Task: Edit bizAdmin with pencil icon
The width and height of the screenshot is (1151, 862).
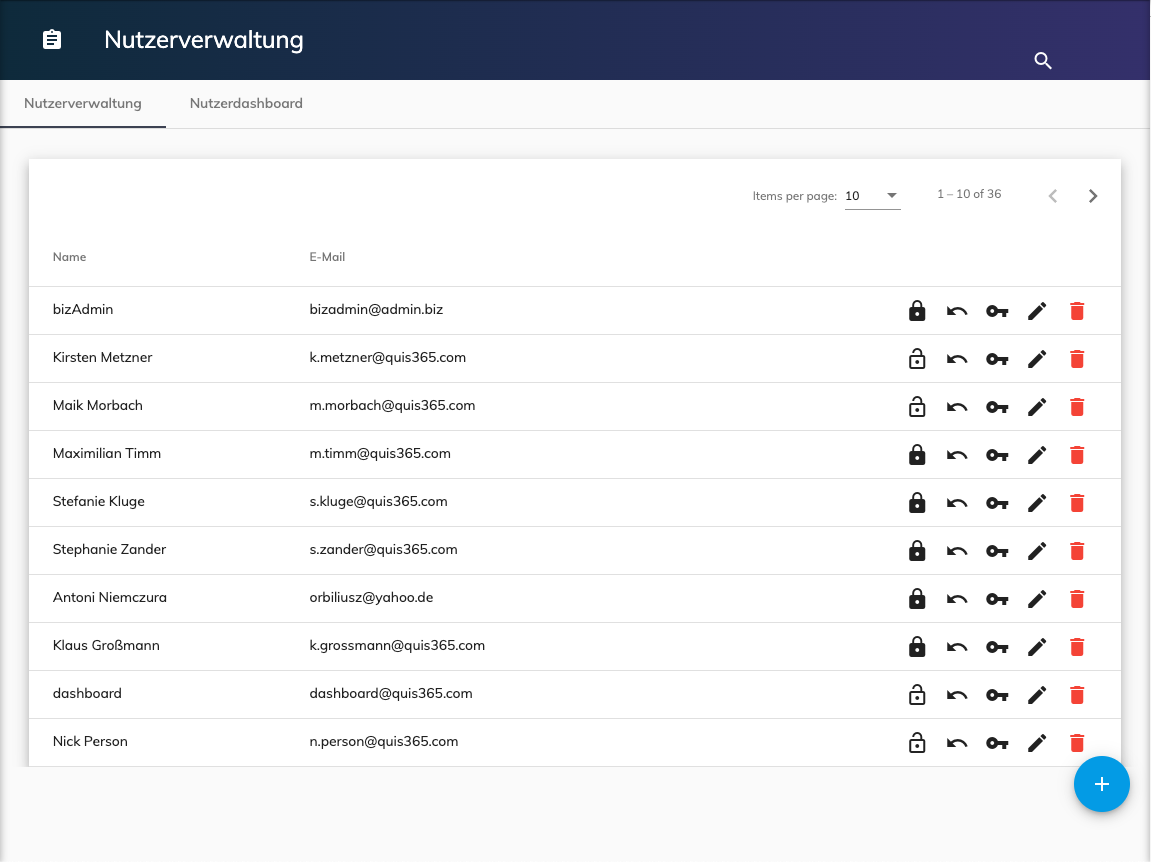Action: pos(1037,311)
